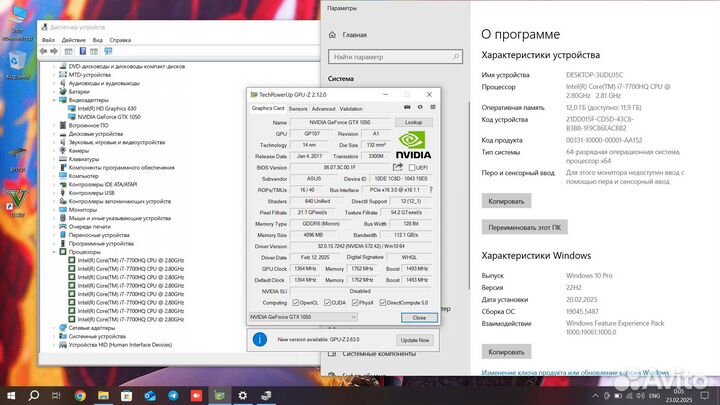The image size is (720, 405).
Task: Click Главная in the Settings sidebar
Action: click(x=354, y=35)
